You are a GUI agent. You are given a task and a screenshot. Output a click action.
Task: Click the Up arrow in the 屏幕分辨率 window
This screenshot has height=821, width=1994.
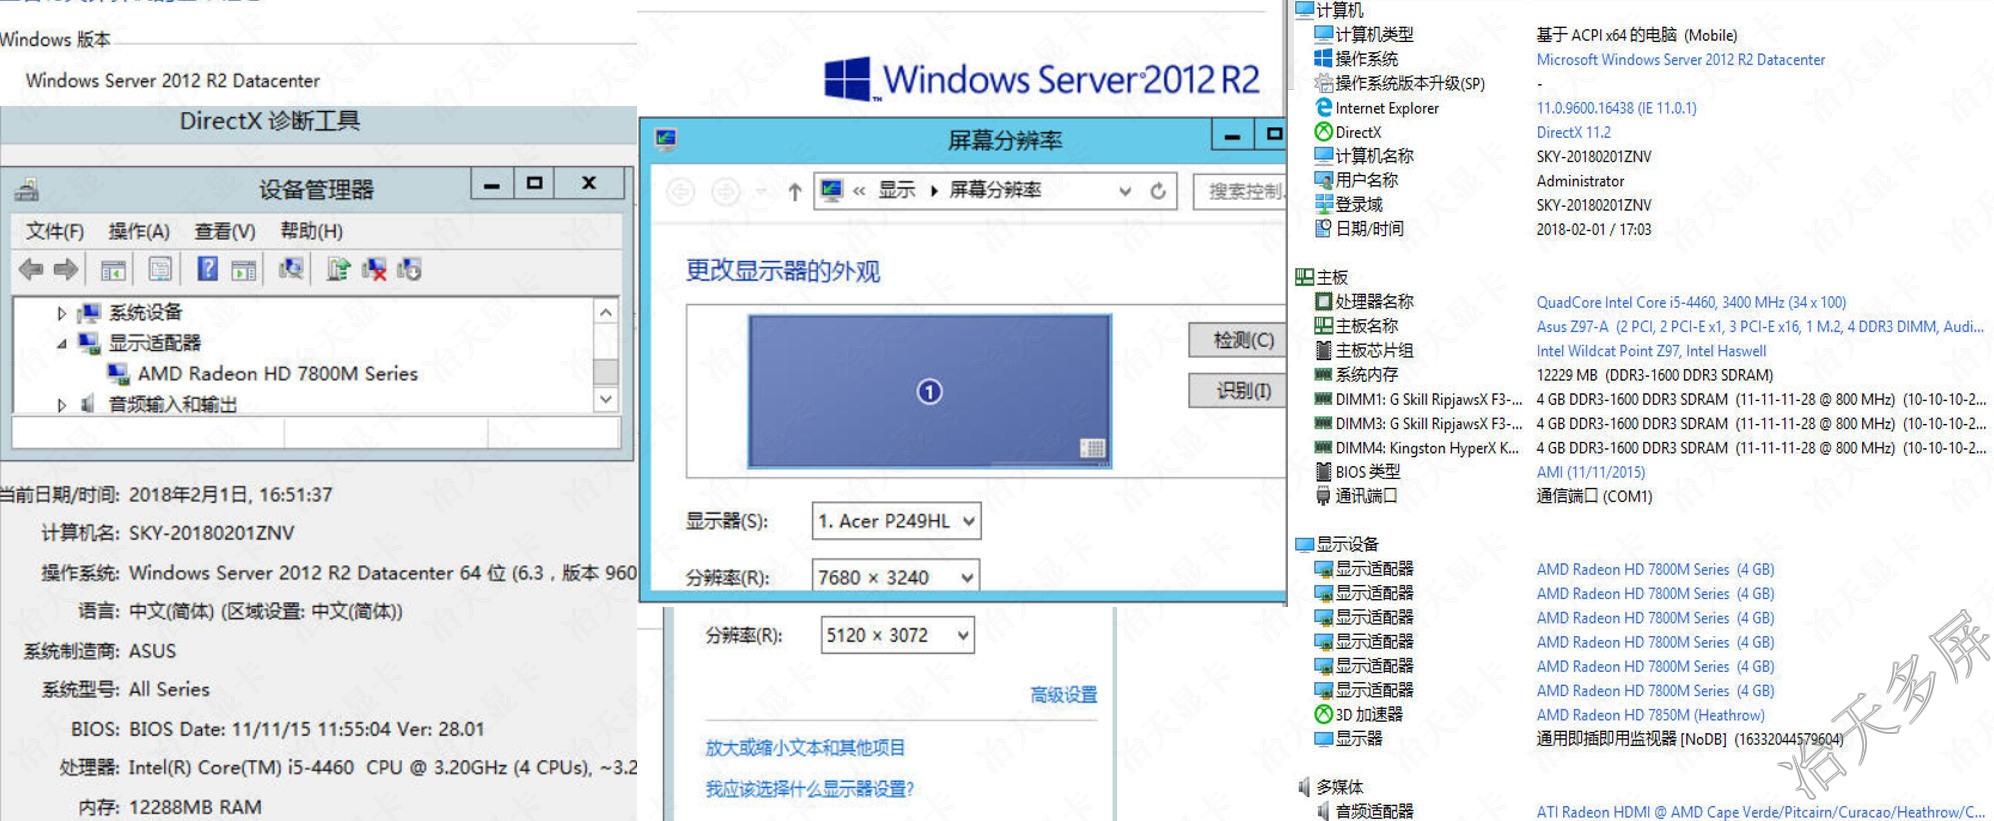795,191
